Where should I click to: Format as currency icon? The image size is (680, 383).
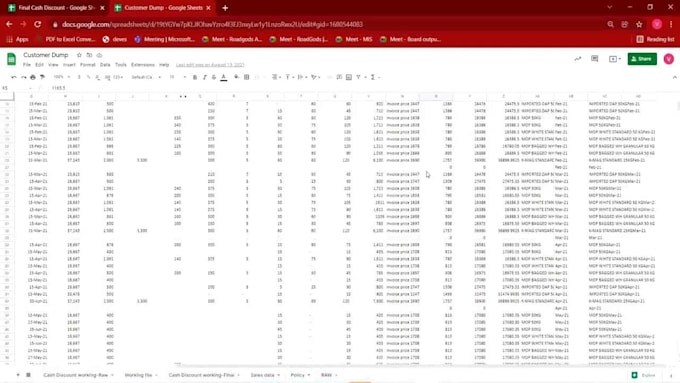click(79, 77)
